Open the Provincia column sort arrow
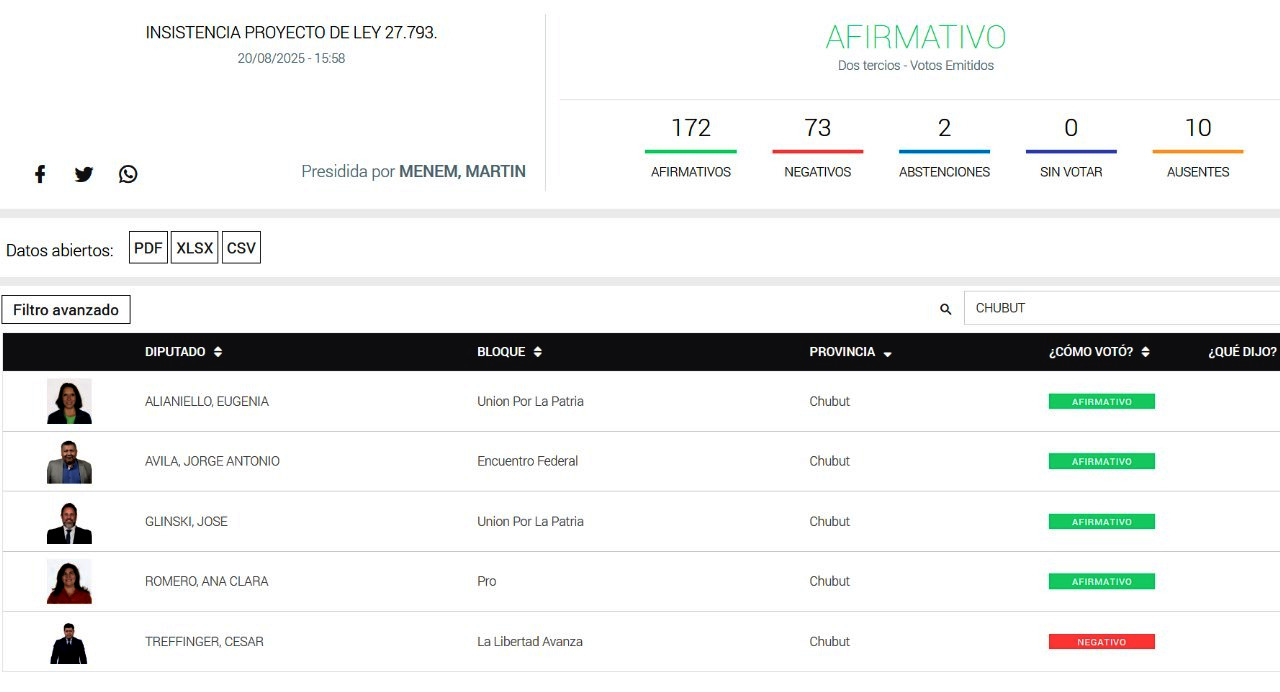 coord(887,353)
